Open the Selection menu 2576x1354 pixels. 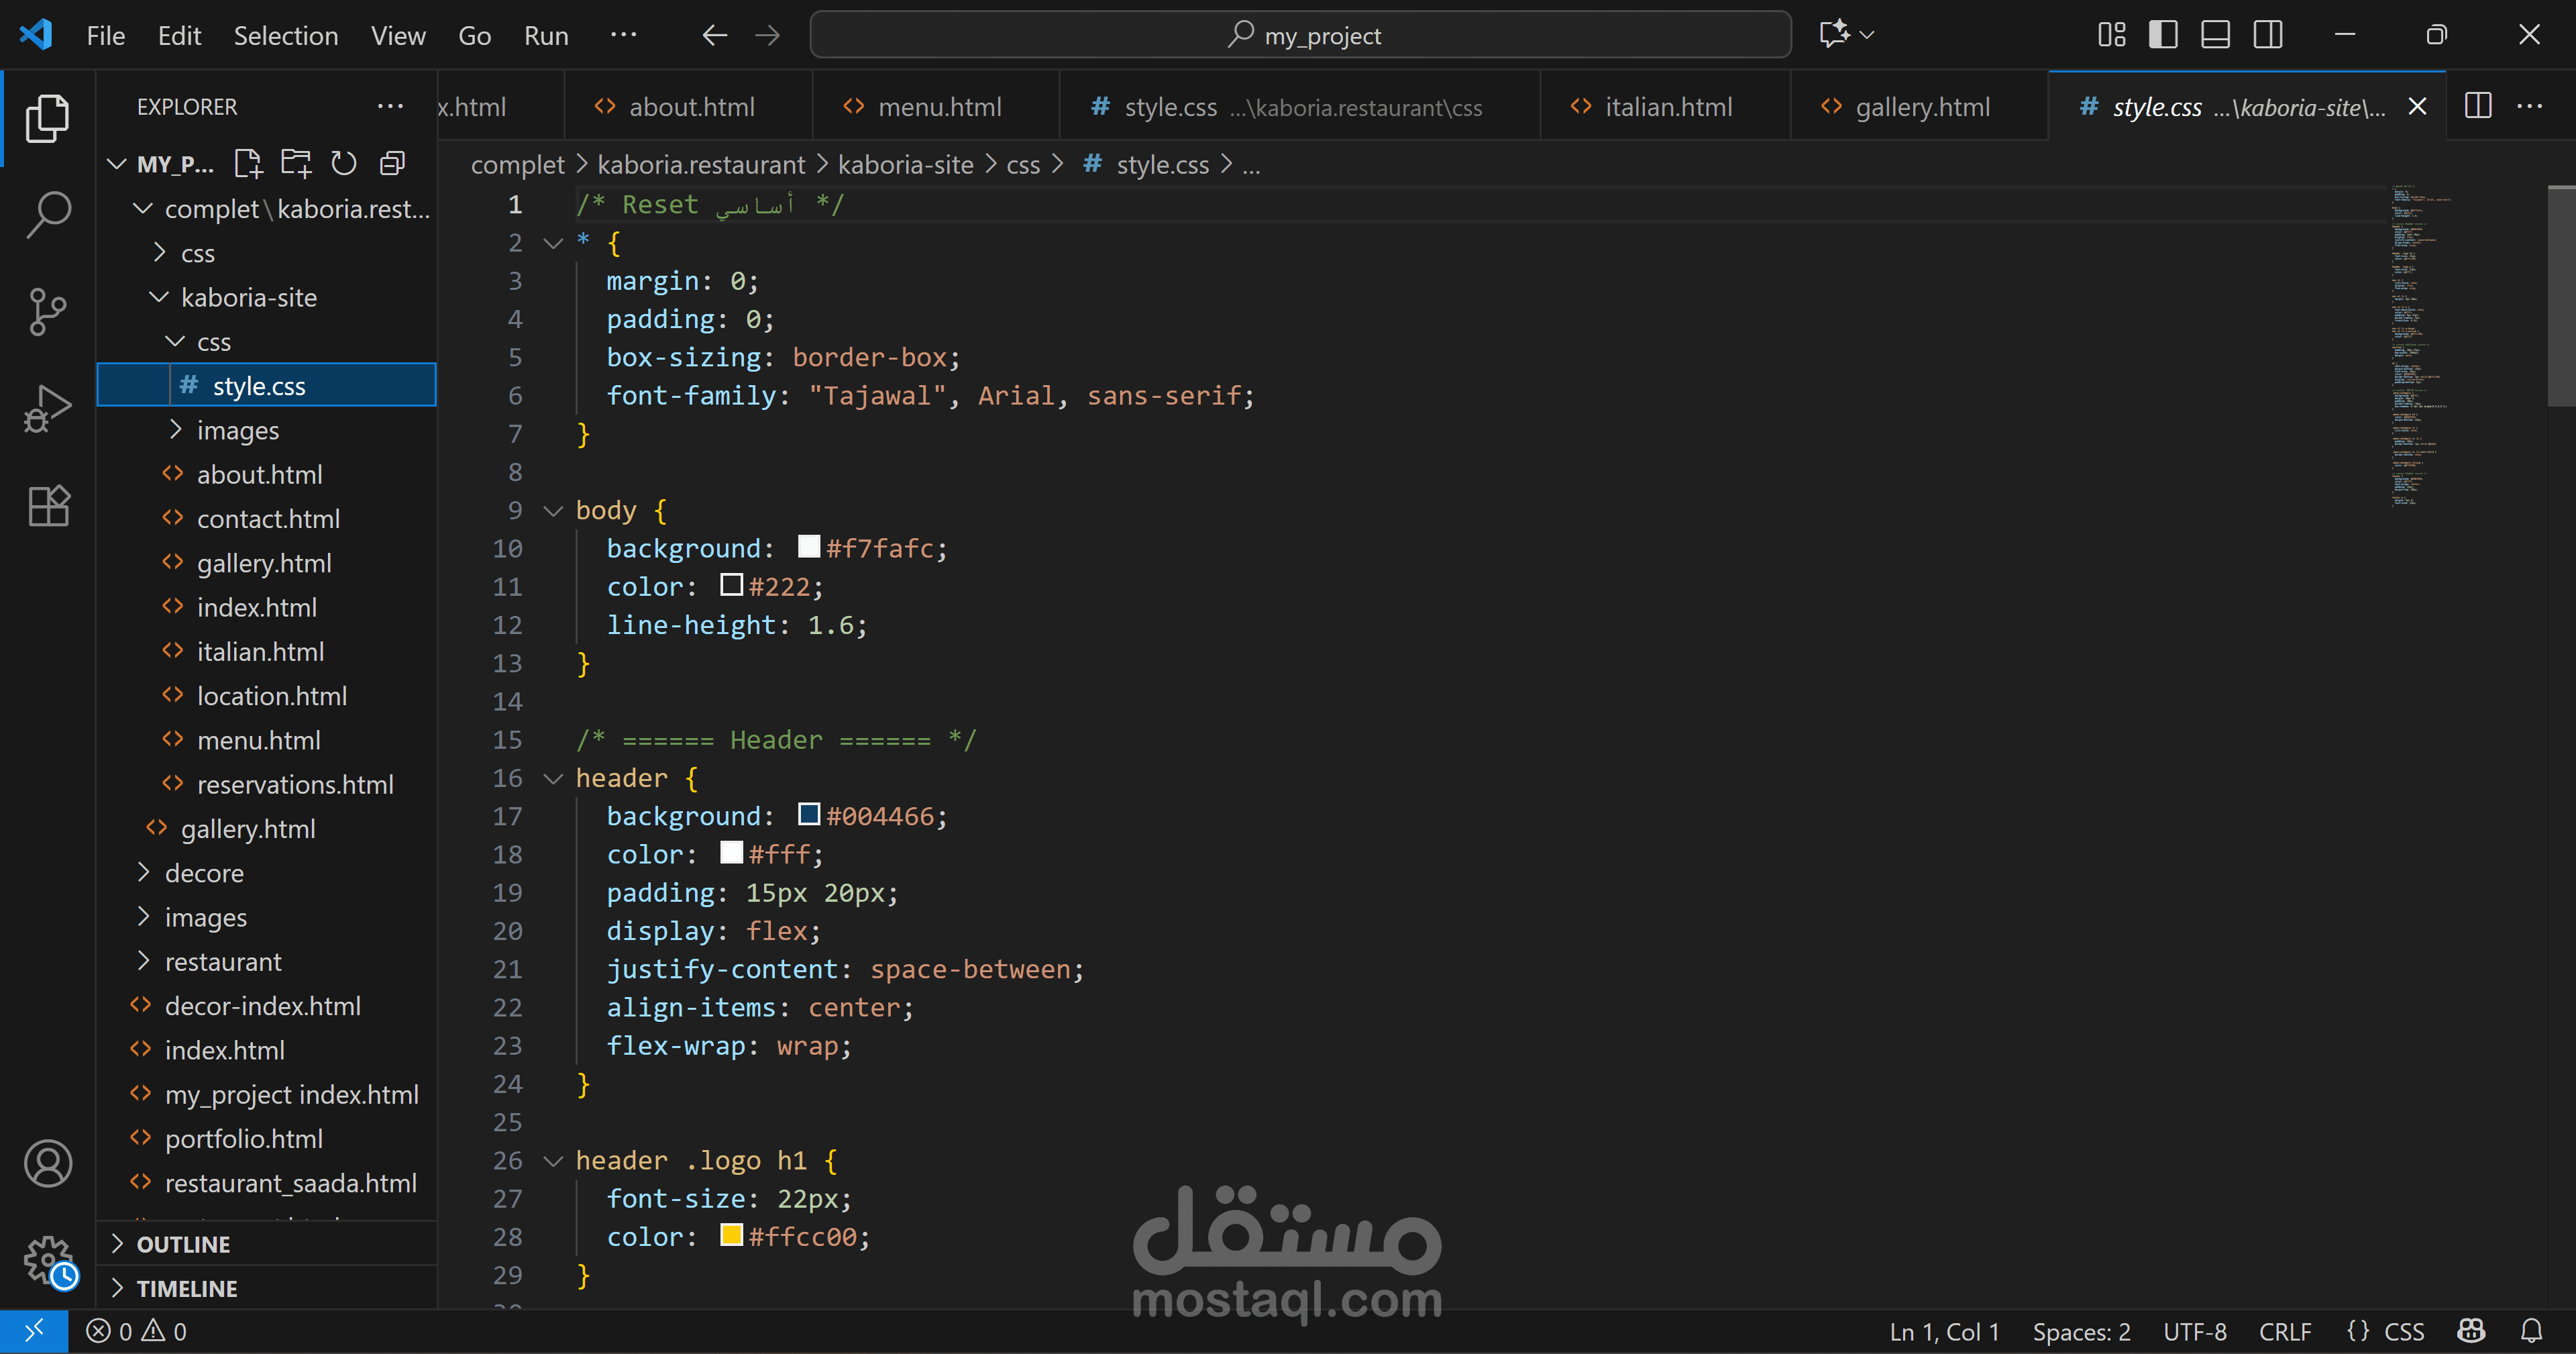tap(285, 36)
